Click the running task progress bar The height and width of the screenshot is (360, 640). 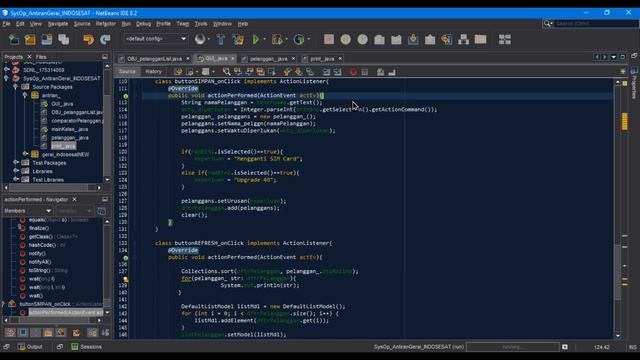pyautogui.click(x=513, y=347)
